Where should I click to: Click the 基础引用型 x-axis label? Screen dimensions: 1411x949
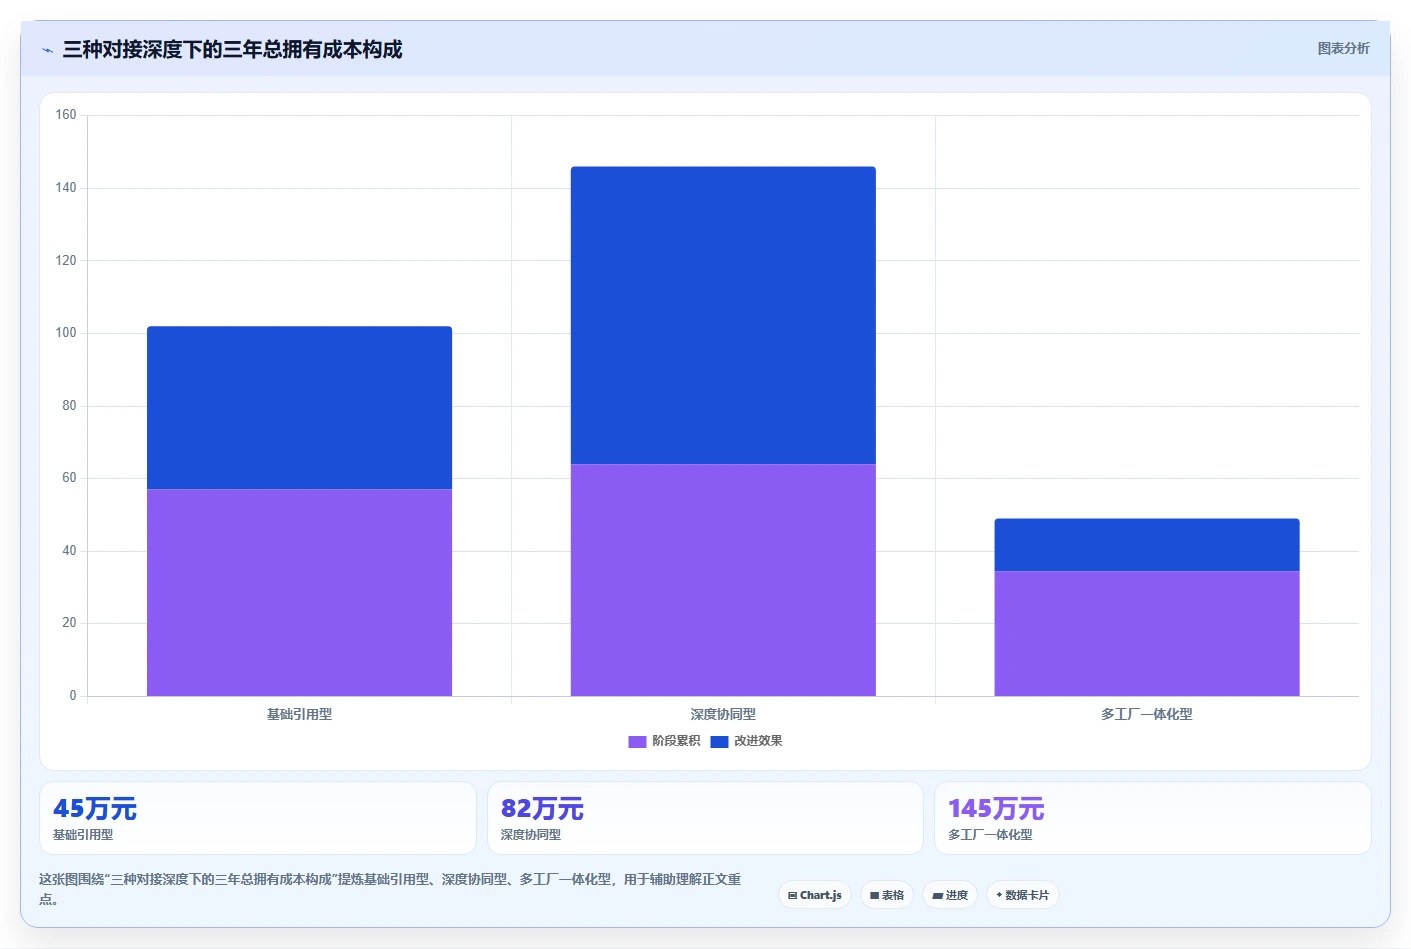tap(299, 714)
